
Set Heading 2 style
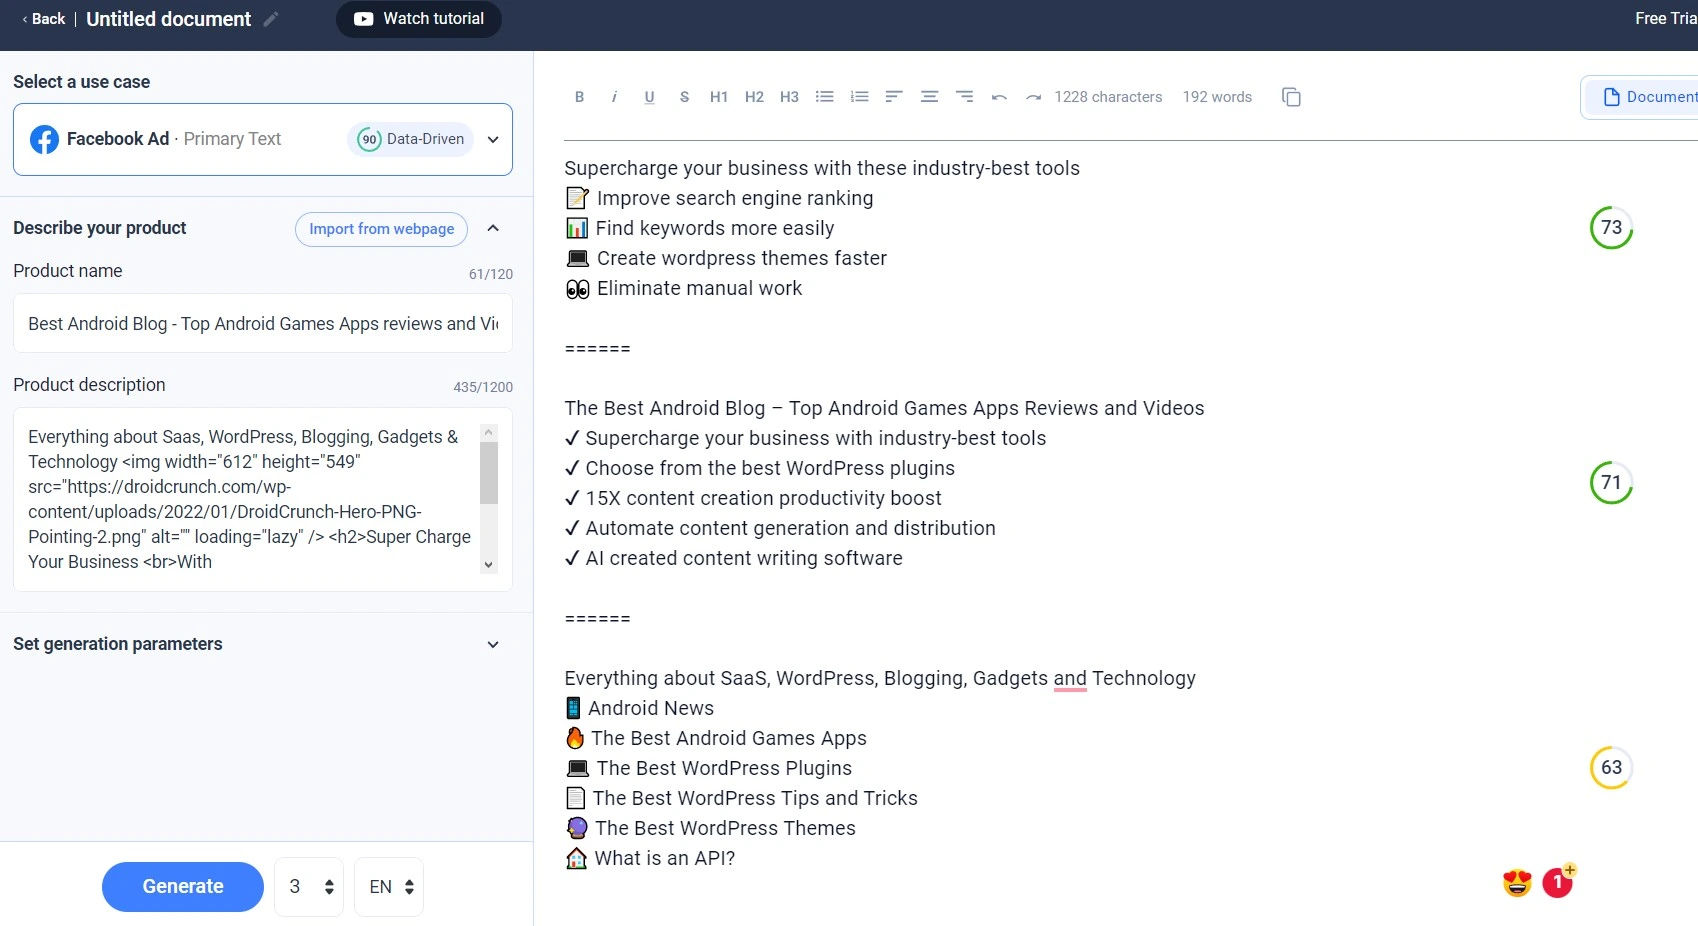click(754, 97)
